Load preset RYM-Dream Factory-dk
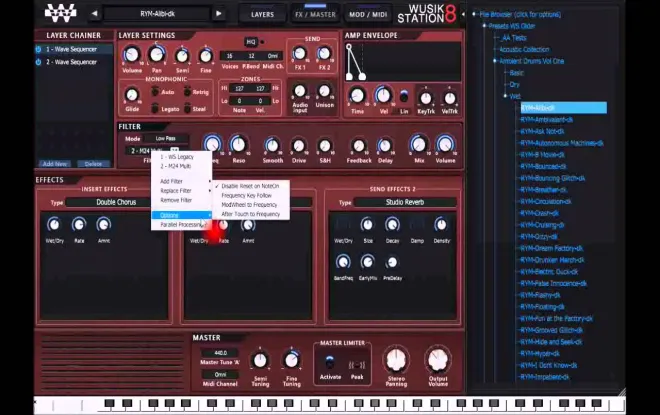The image size is (660, 415). (552, 248)
